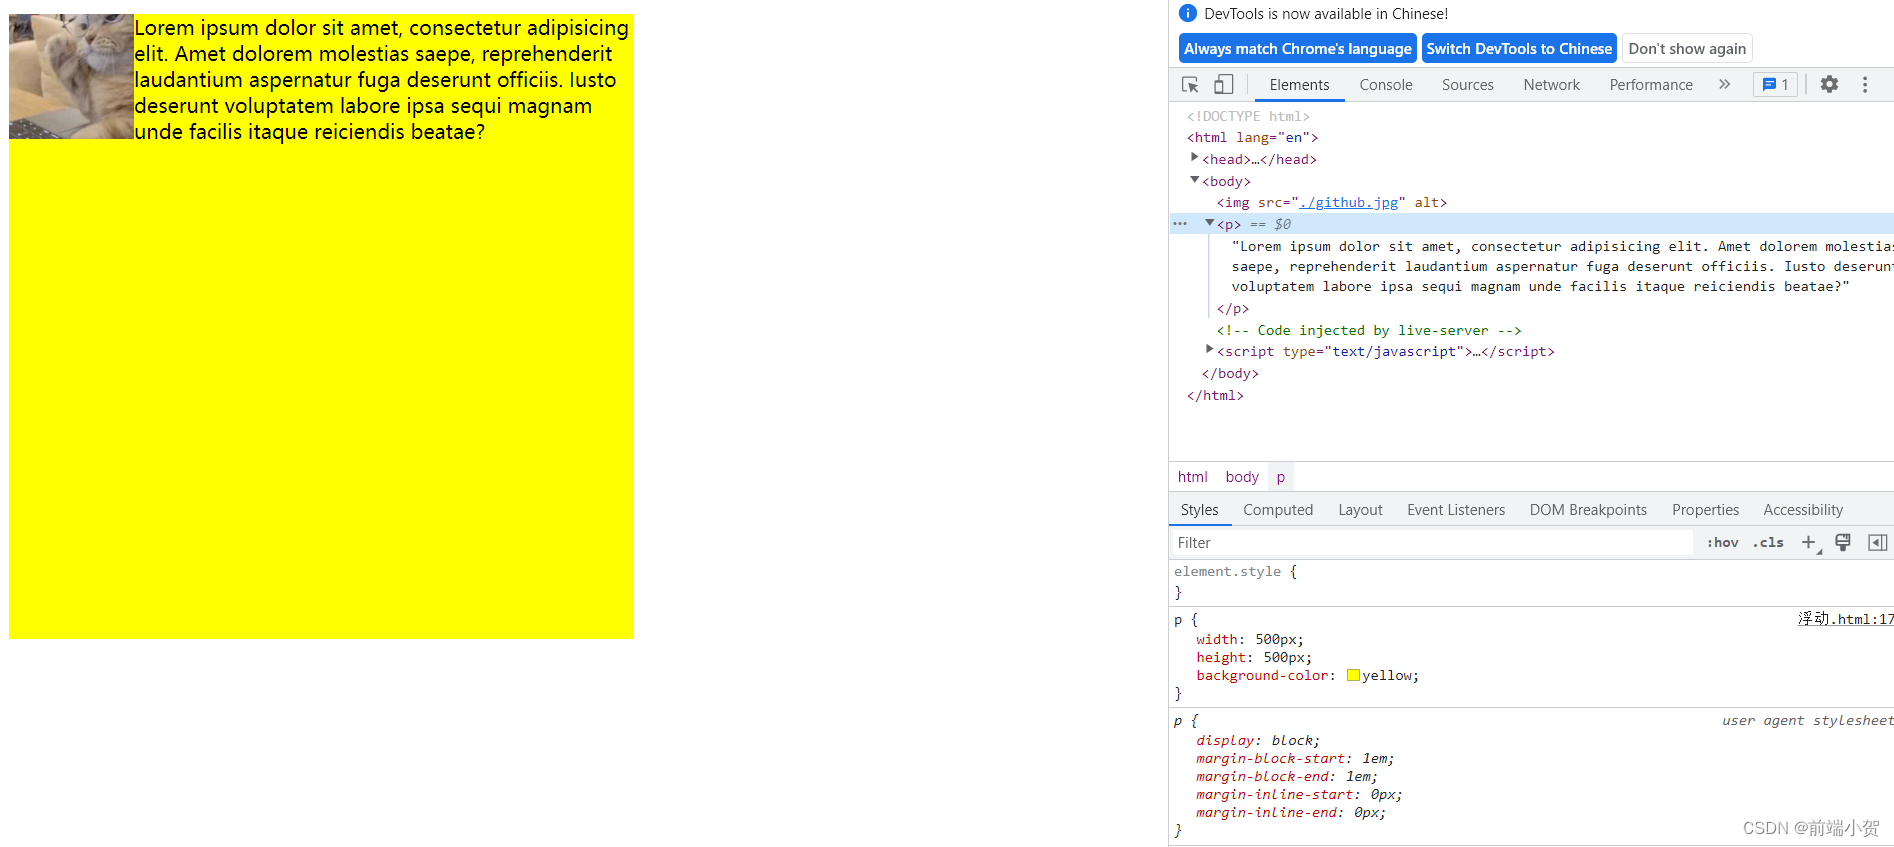Click the info icon beside DevTools notice

click(x=1188, y=13)
